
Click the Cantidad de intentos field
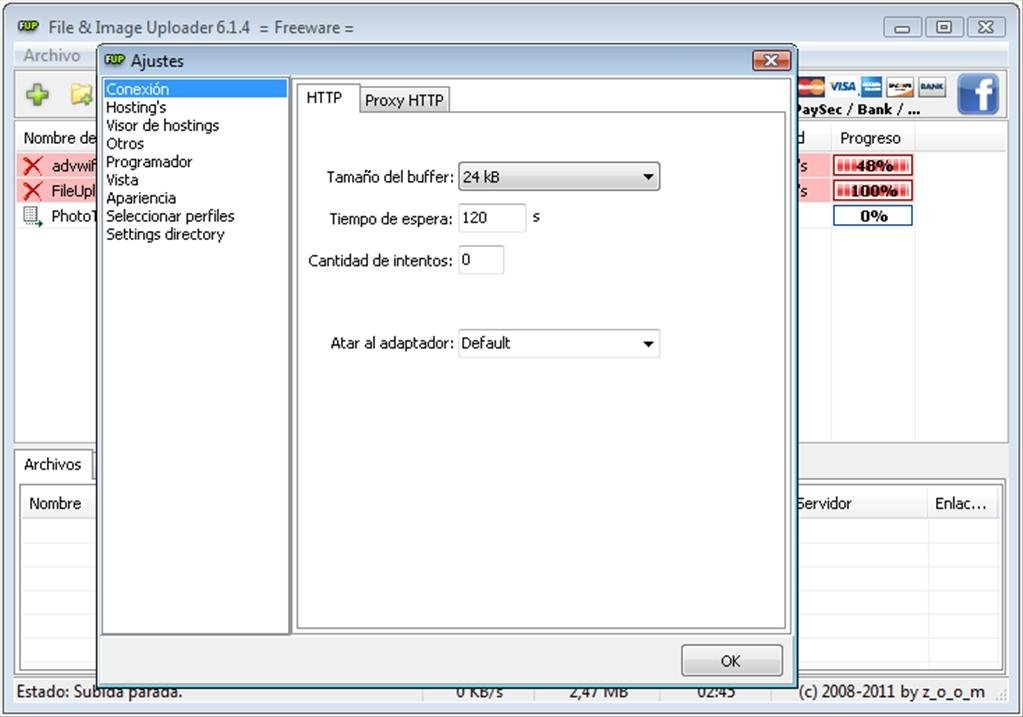point(481,260)
